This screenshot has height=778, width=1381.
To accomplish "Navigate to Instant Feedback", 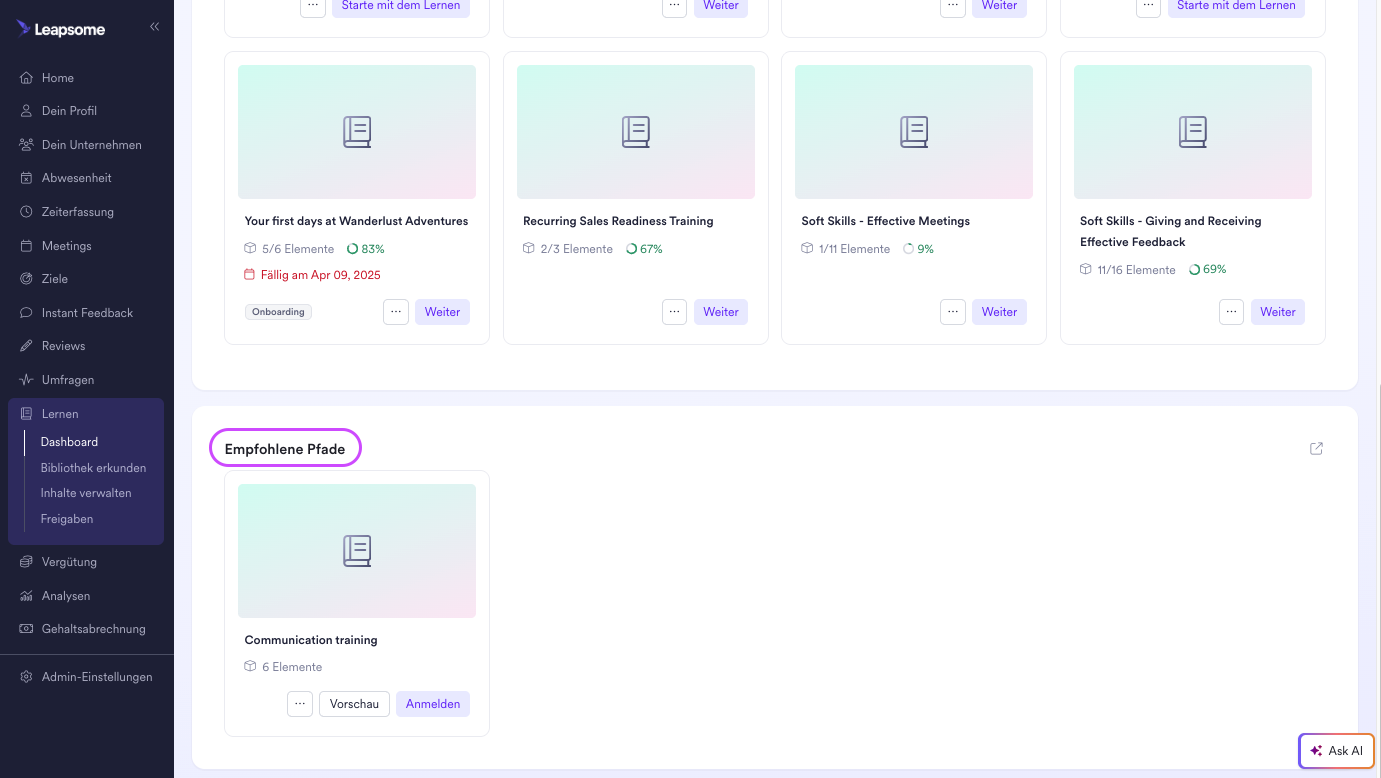I will 87,313.
